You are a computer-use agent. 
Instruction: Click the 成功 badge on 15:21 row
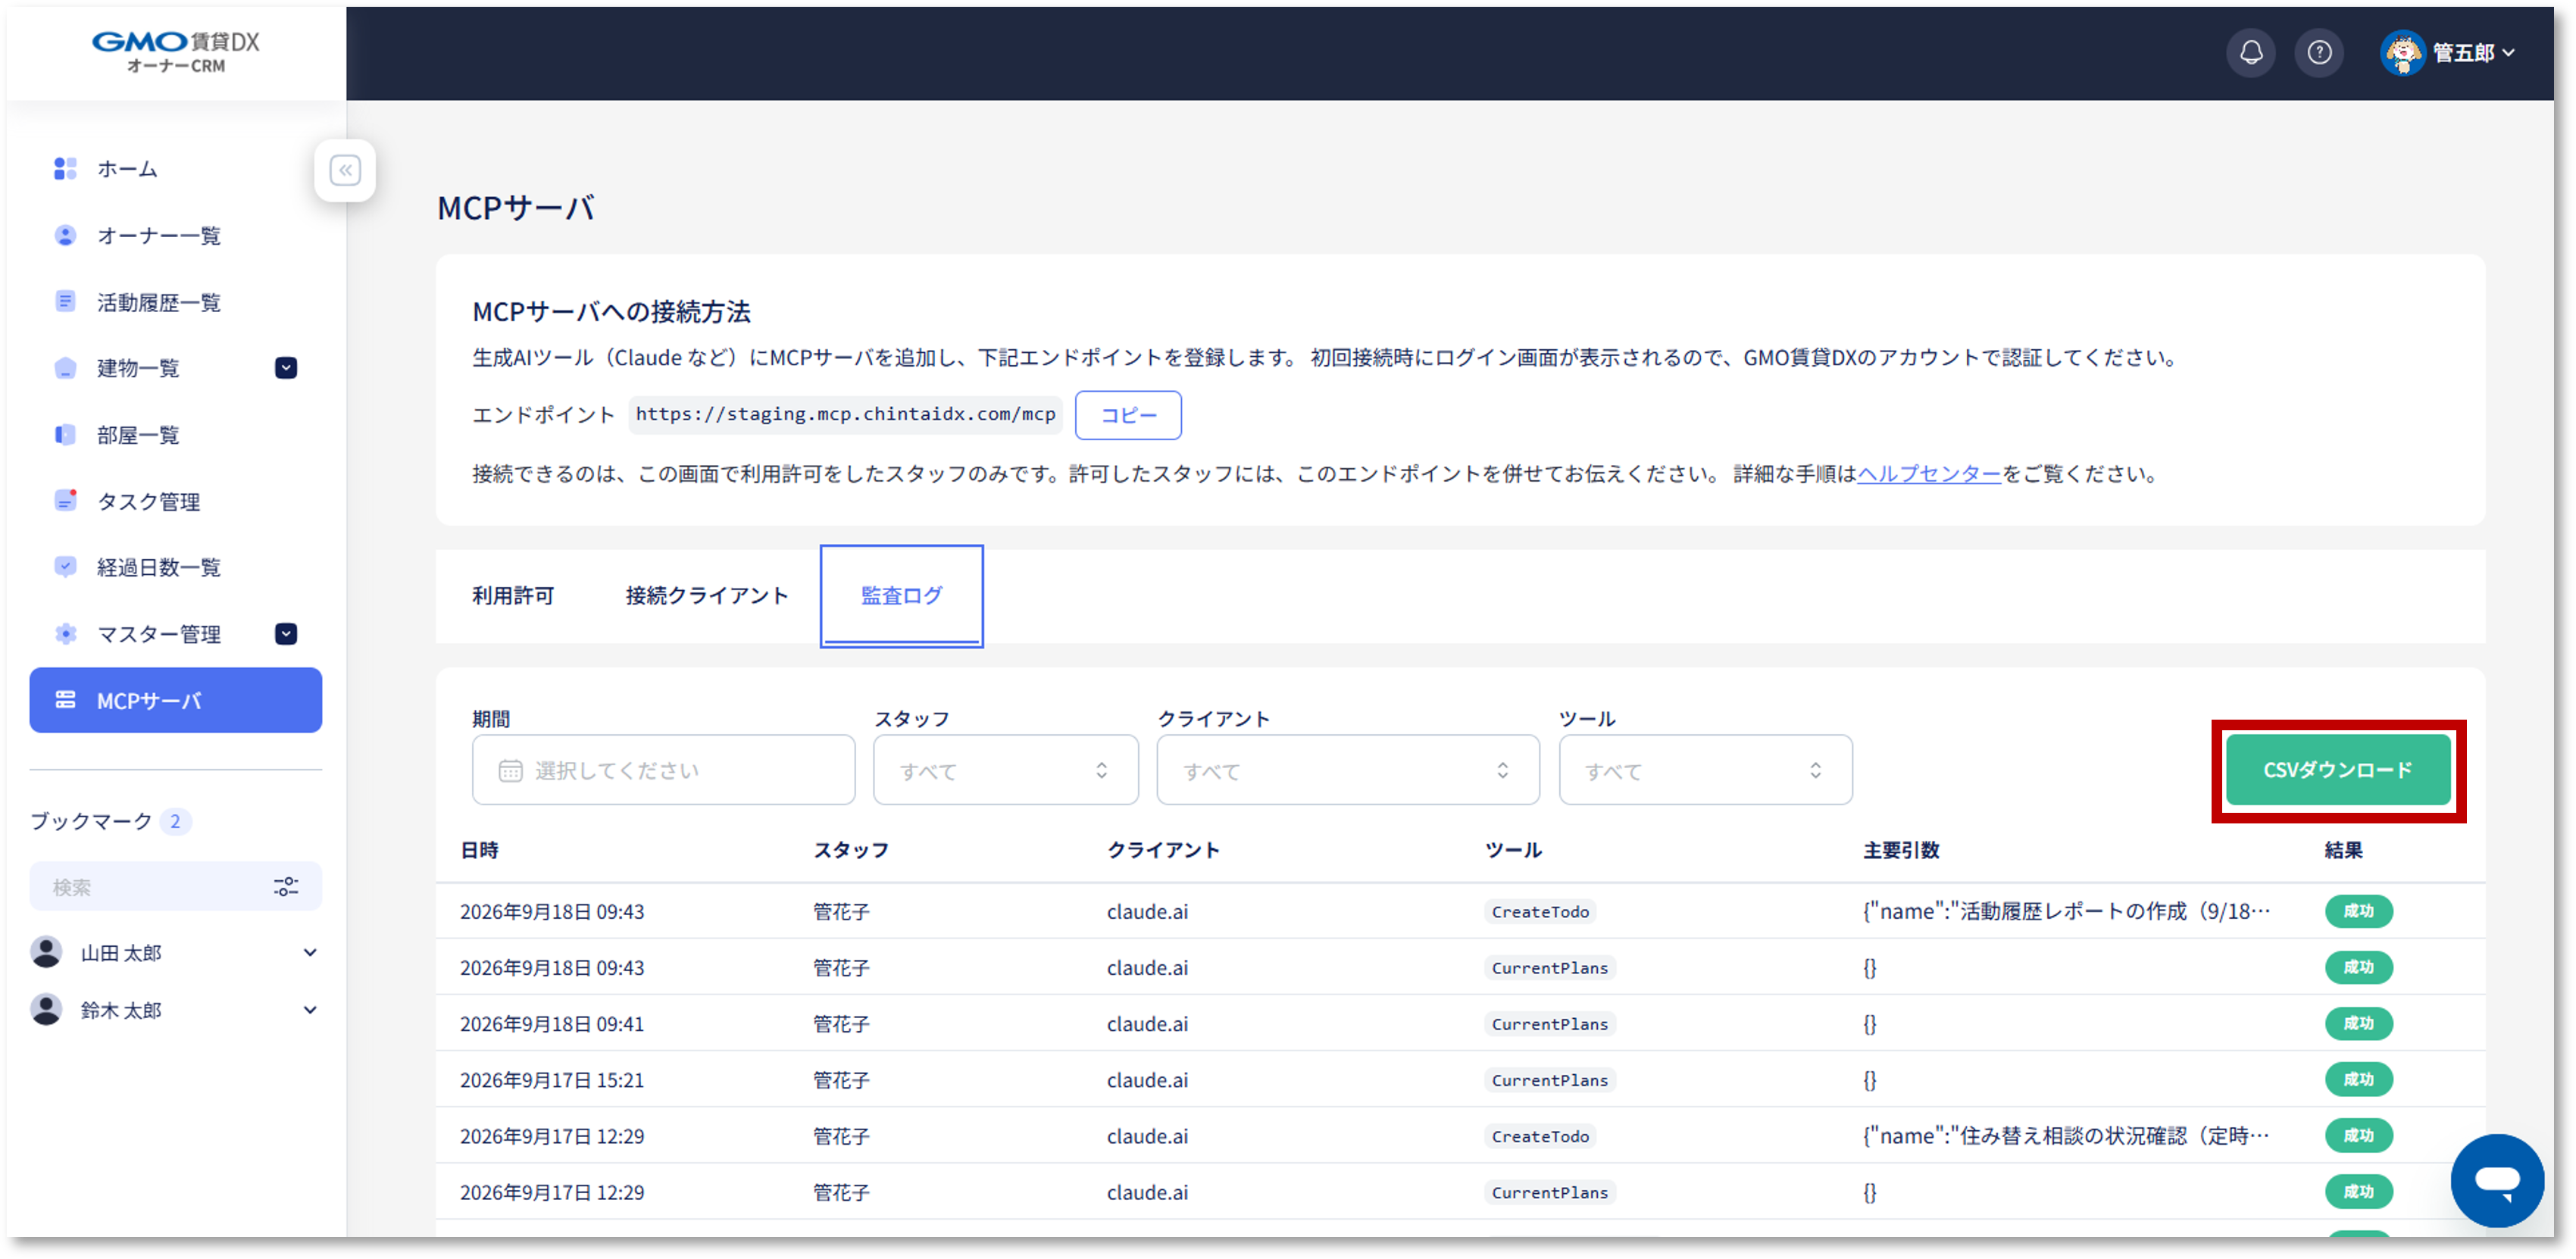2358,1079
